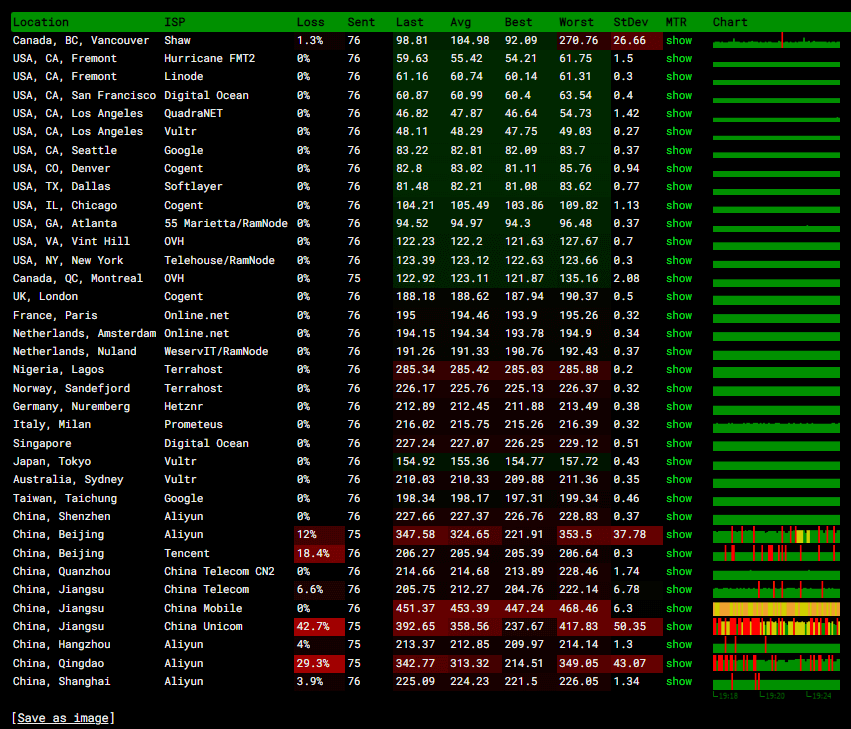This screenshot has height=729, width=851.
Task: Click the 'Italy, Milan' location cell
Action: 52,424
